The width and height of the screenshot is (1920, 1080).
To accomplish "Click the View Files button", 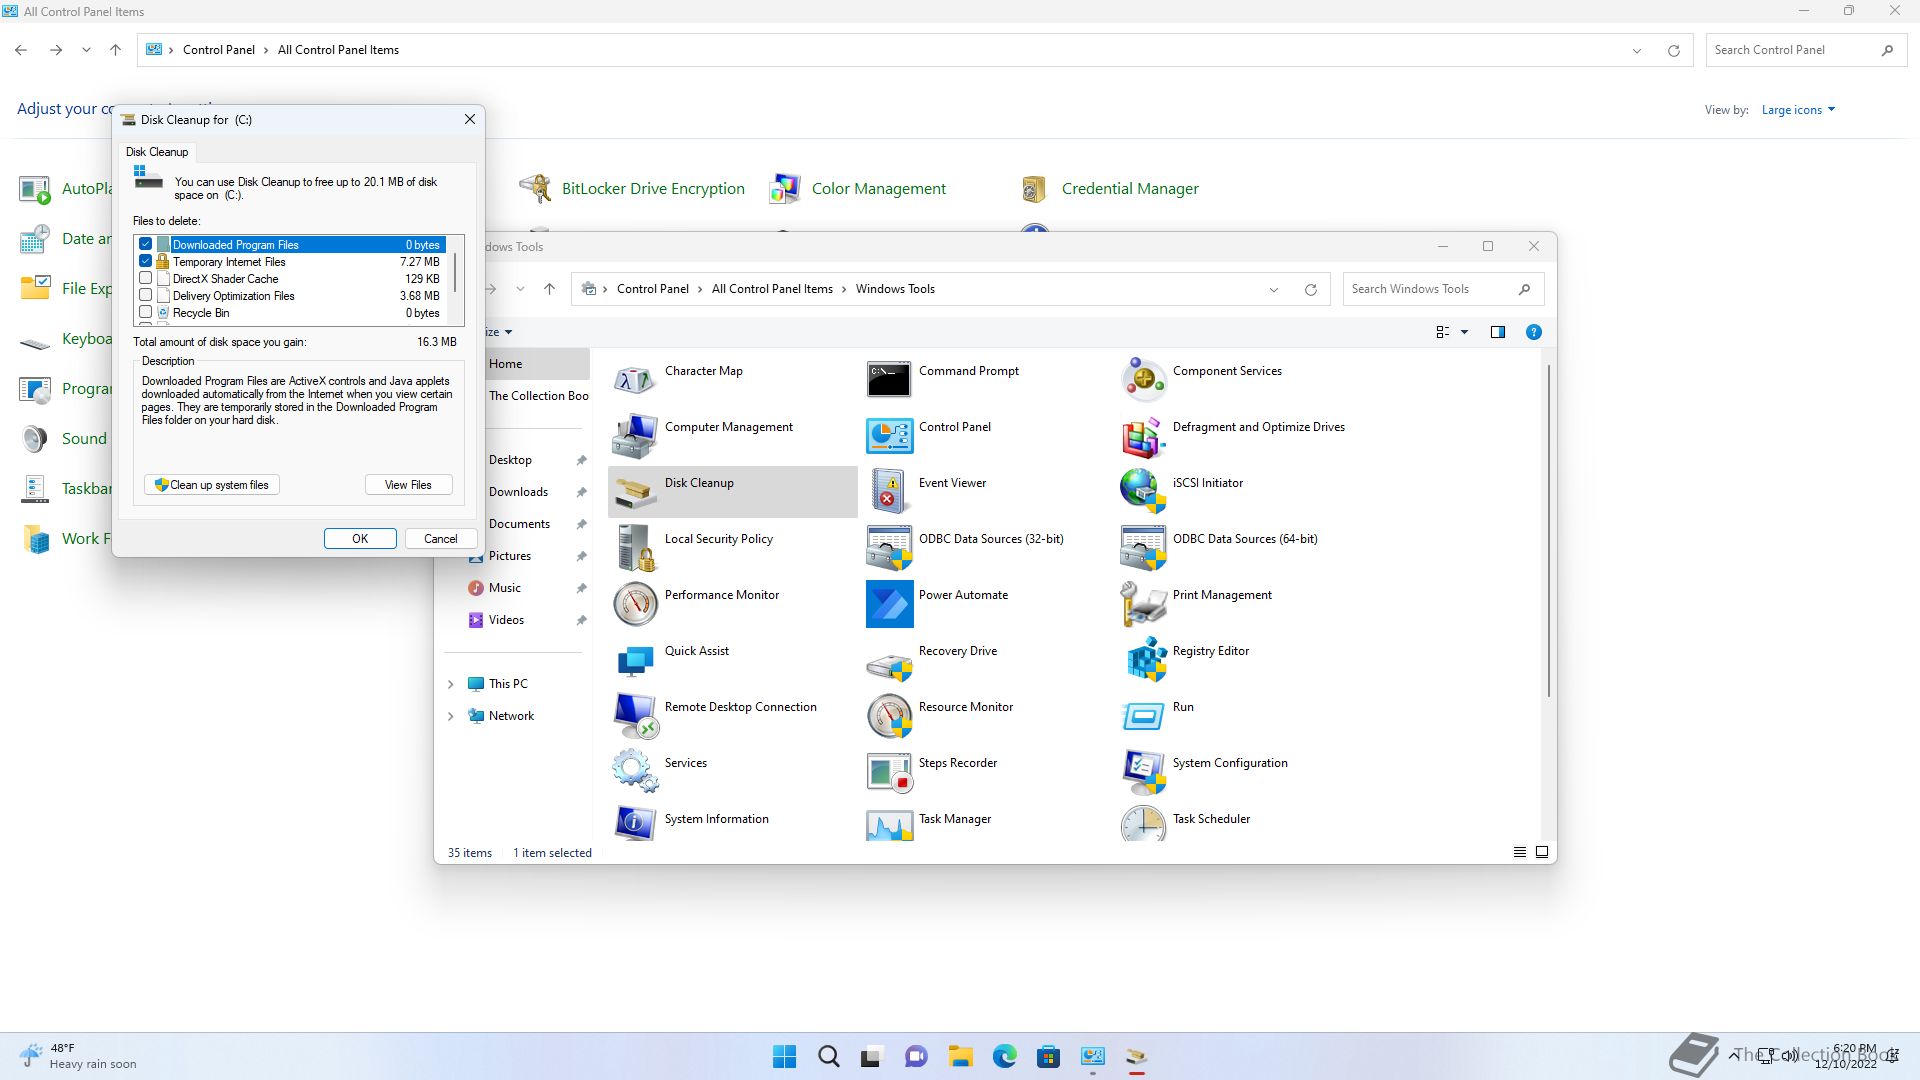I will (408, 485).
